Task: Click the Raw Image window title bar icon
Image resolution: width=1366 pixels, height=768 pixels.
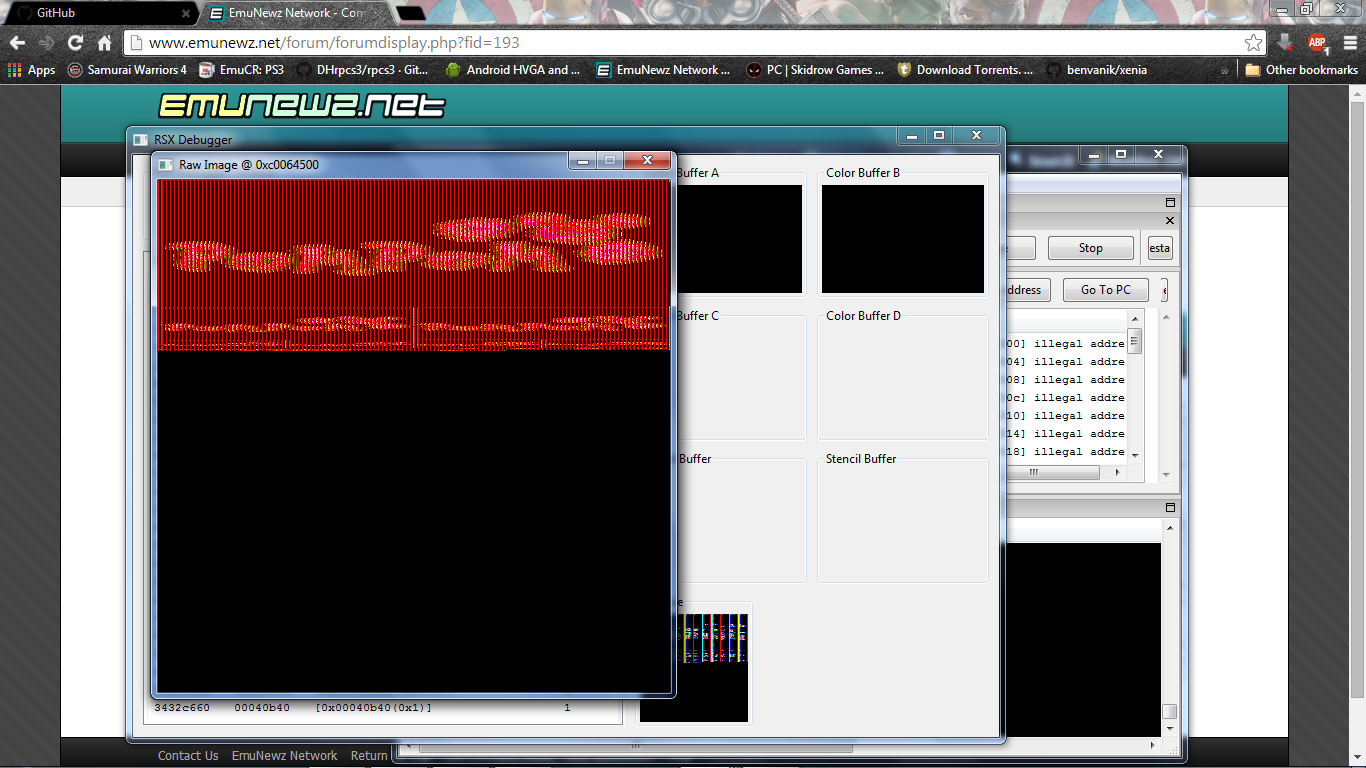Action: (x=166, y=164)
